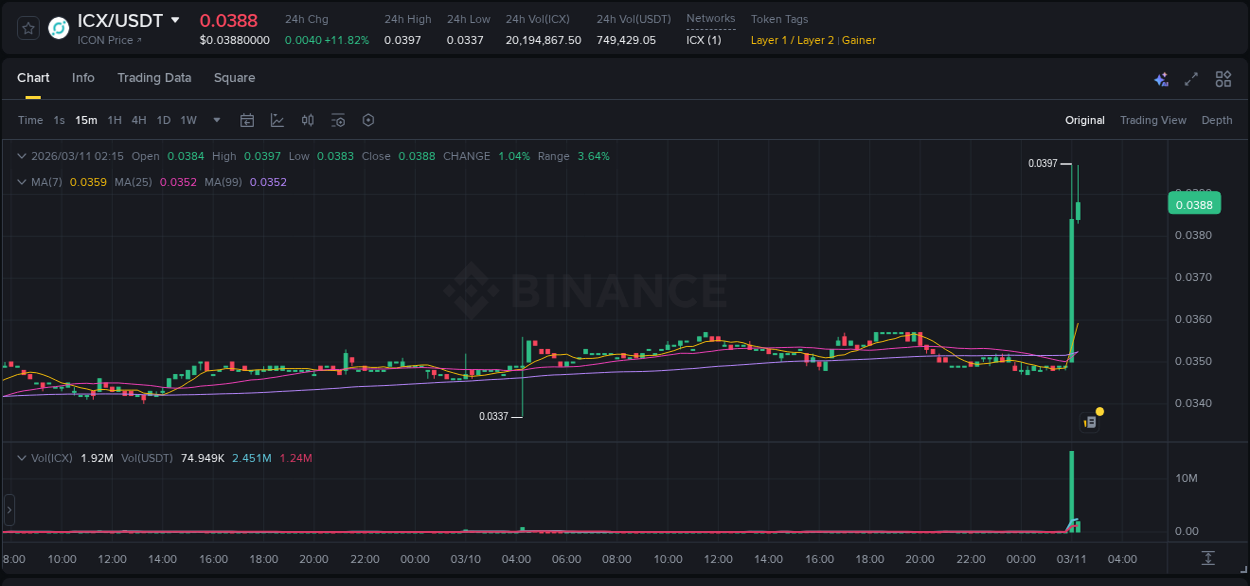Open the indicators icon beside chart style
This screenshot has width=1250, height=586.
tap(308, 120)
